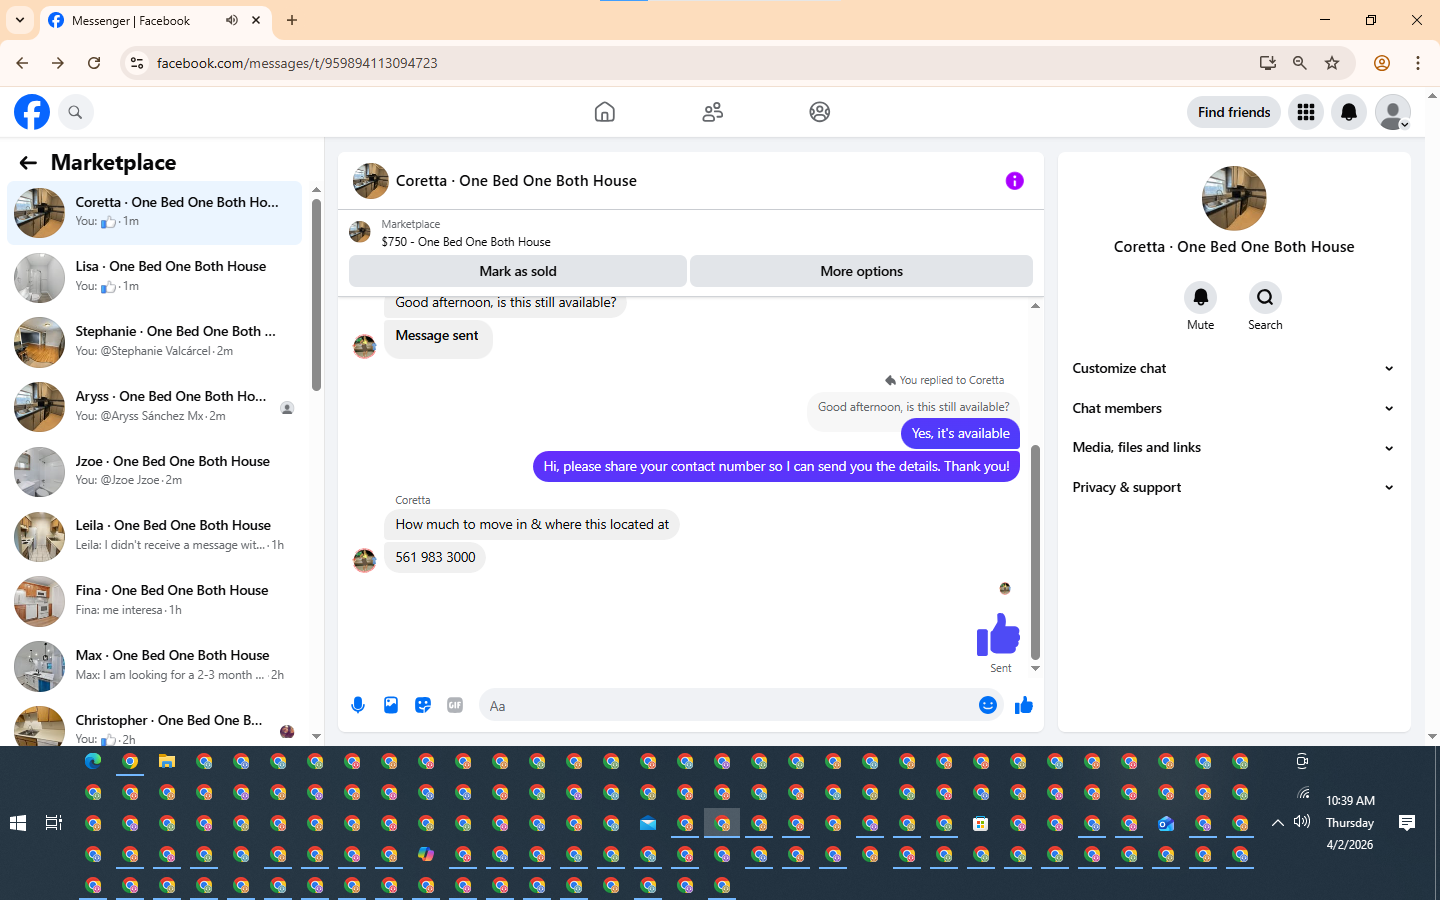Choose a sticker from the sticker icon
Screen dimensions: 1440x900
423,705
